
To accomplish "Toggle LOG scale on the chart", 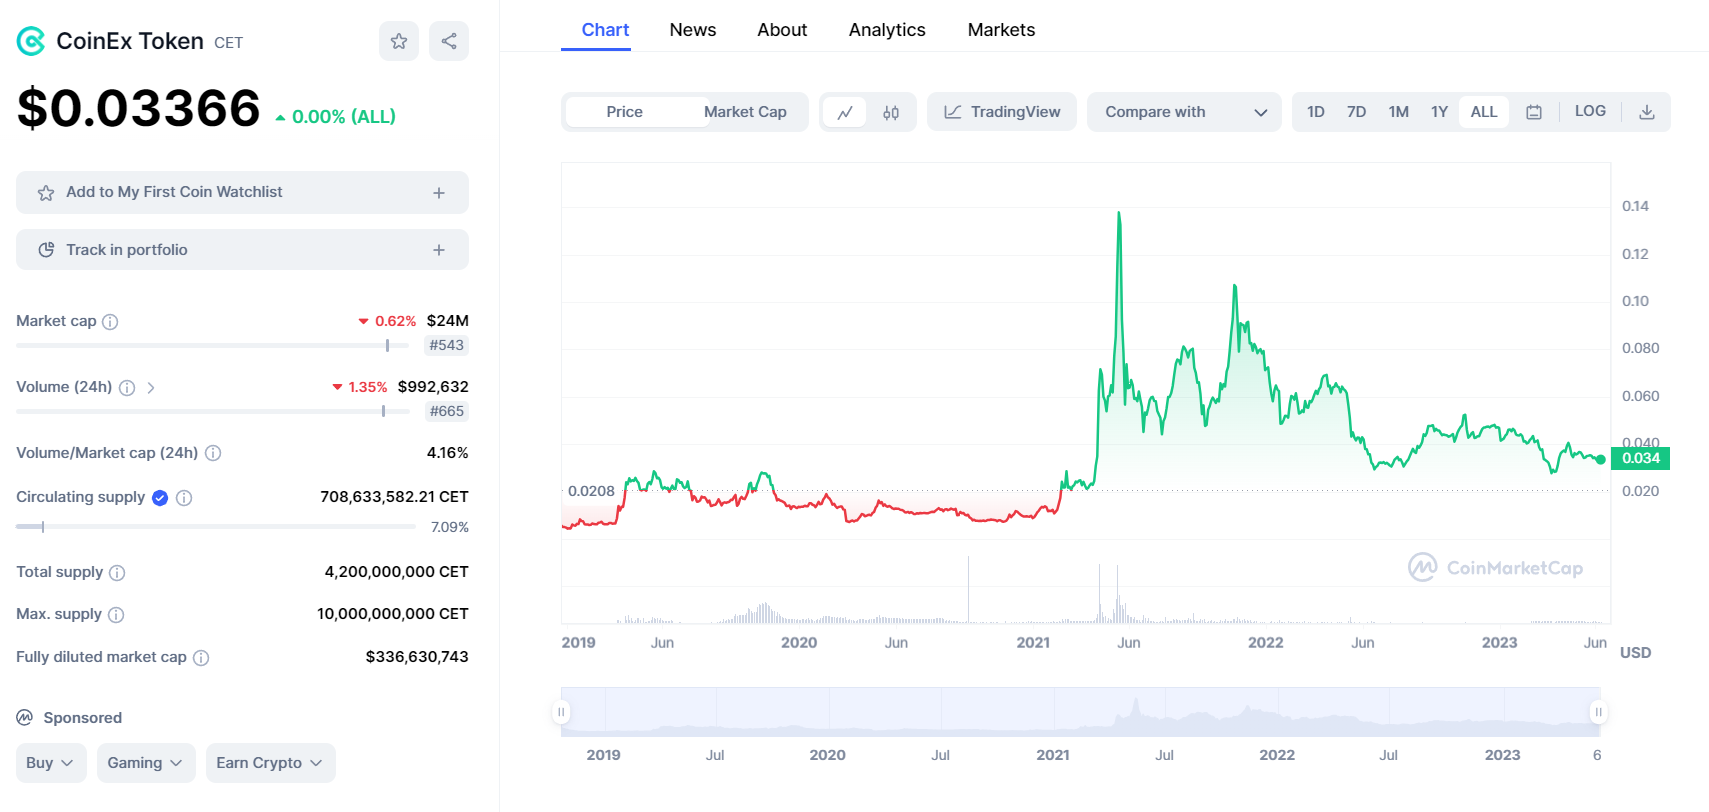I will [1590, 111].
